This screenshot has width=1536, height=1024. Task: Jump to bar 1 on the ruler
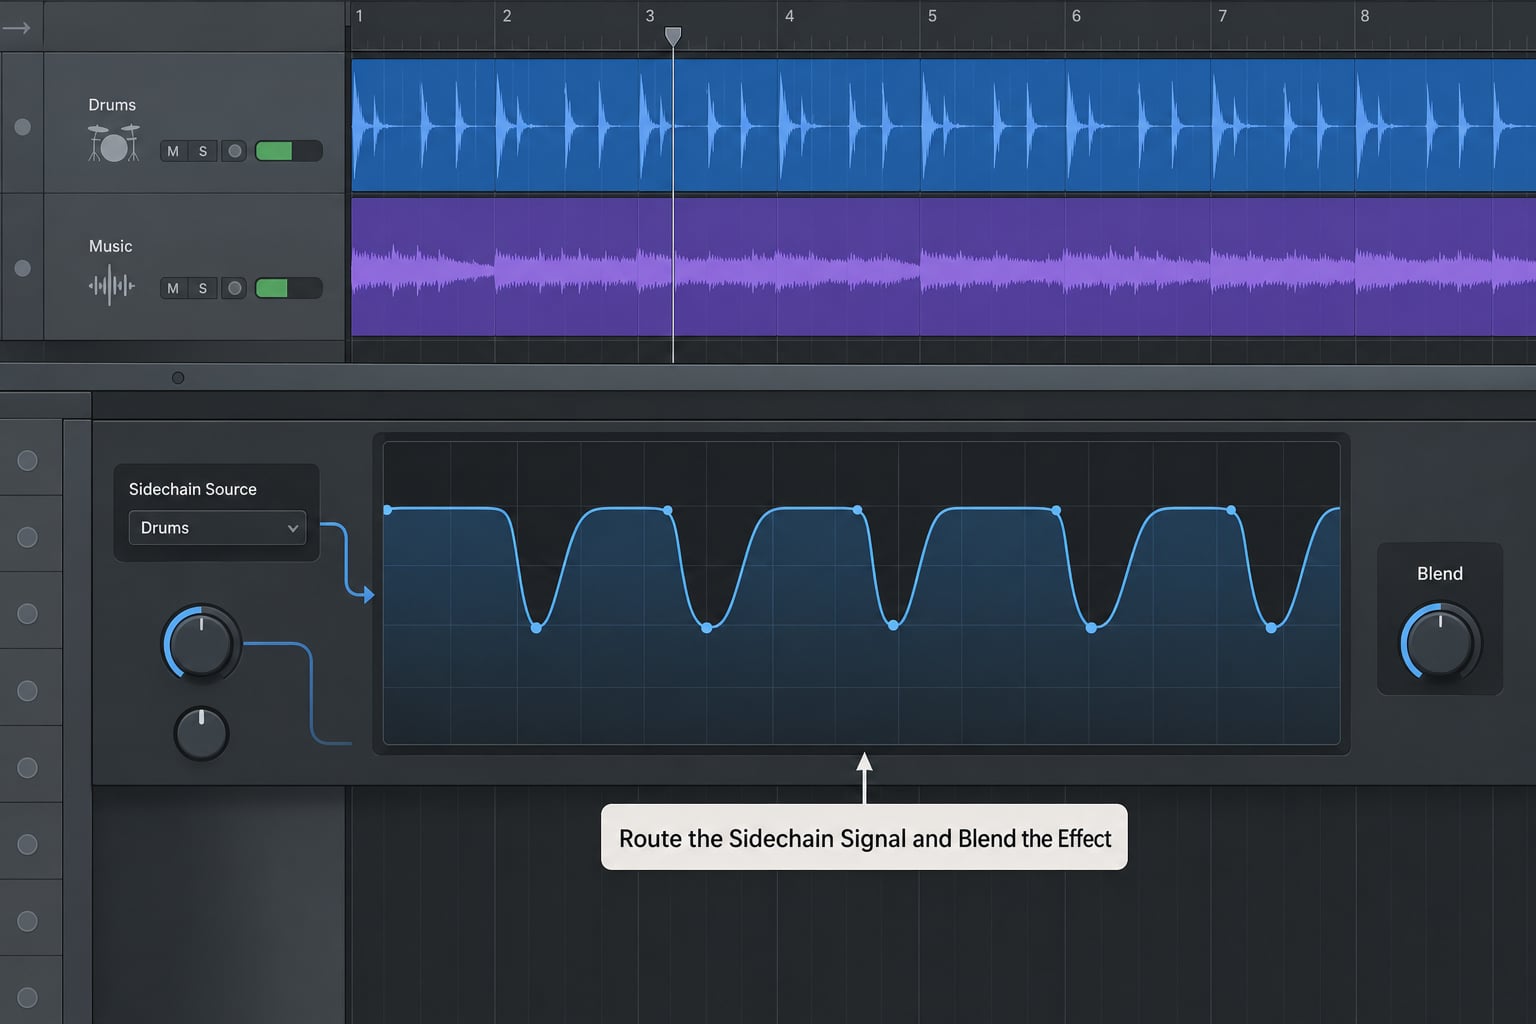click(359, 16)
